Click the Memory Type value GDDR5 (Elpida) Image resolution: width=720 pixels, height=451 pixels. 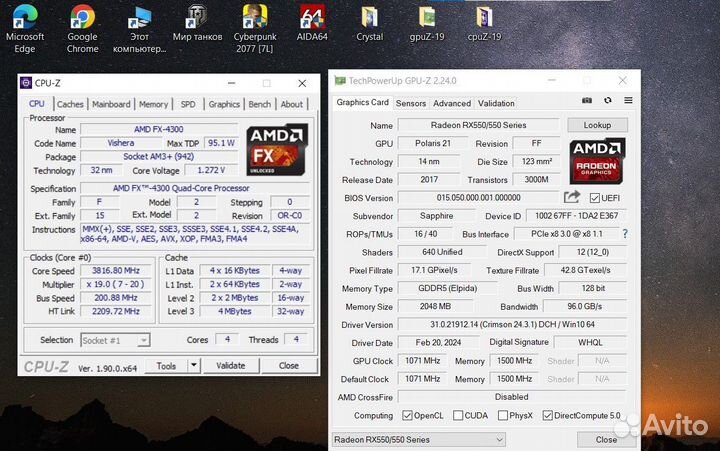[x=447, y=288]
